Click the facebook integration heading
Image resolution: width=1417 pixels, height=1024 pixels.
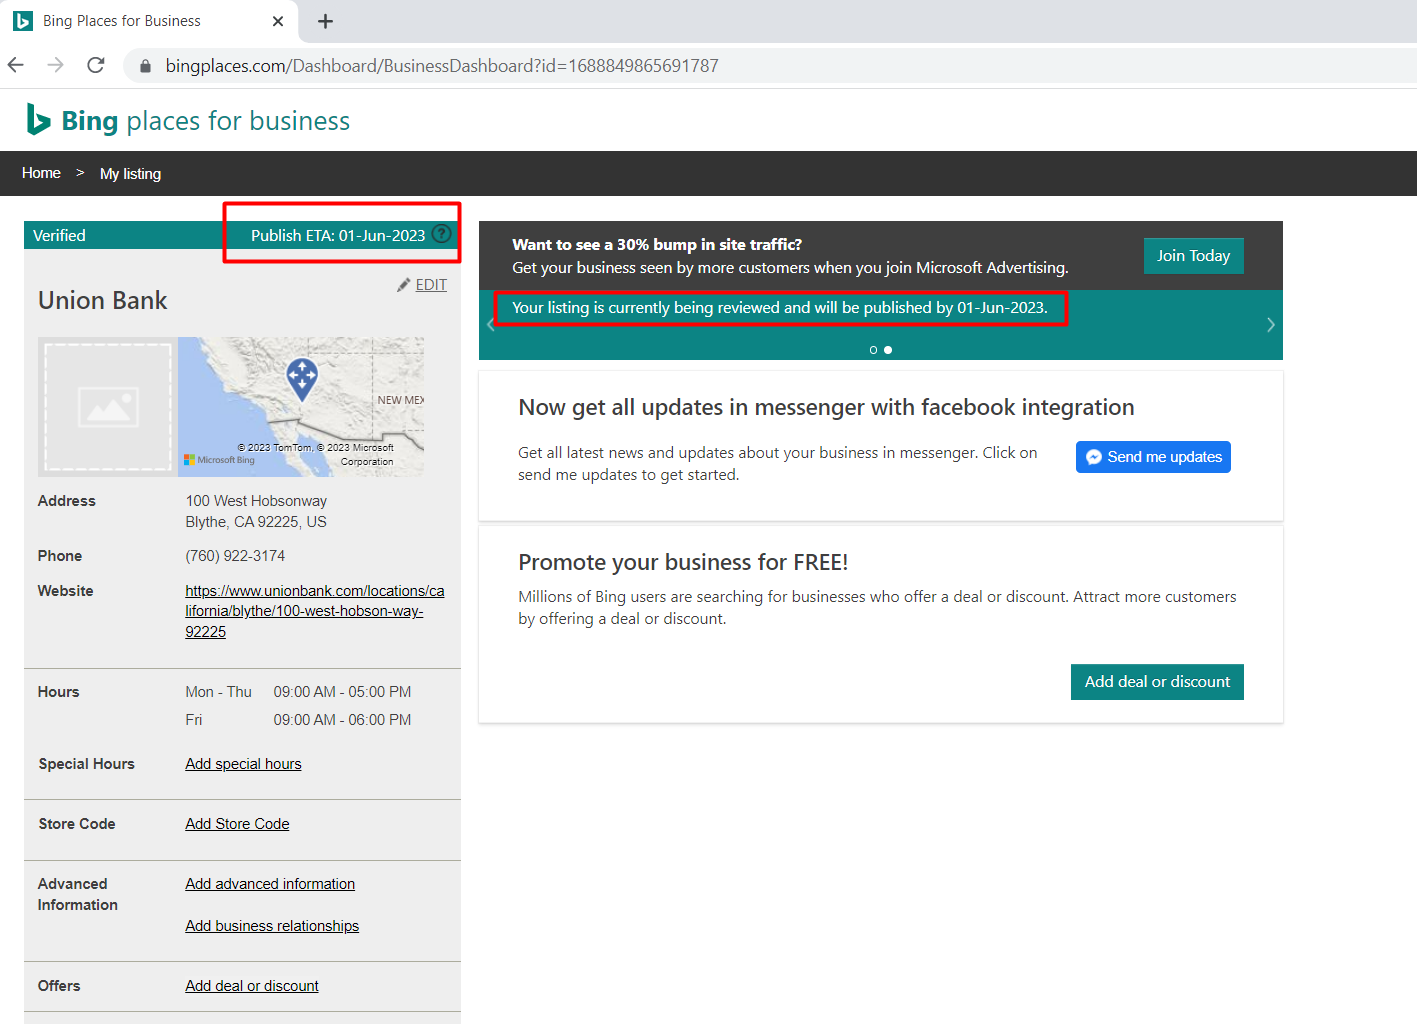(826, 407)
